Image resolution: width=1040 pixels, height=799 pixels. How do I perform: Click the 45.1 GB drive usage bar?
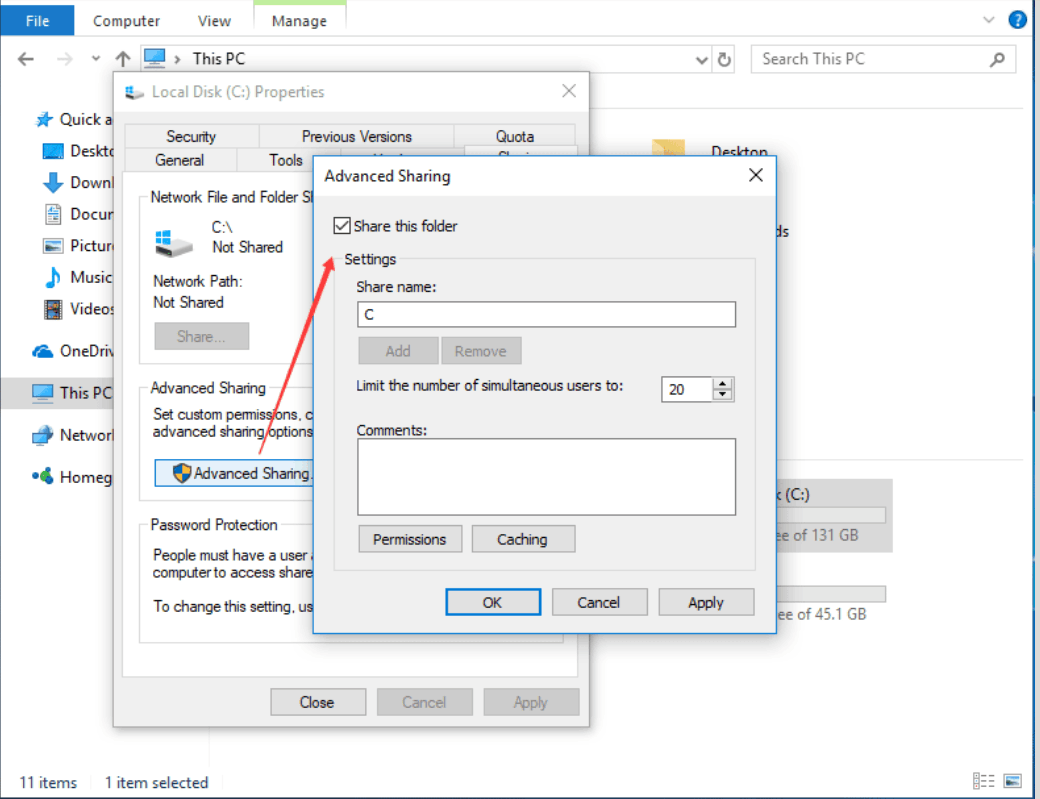click(830, 593)
